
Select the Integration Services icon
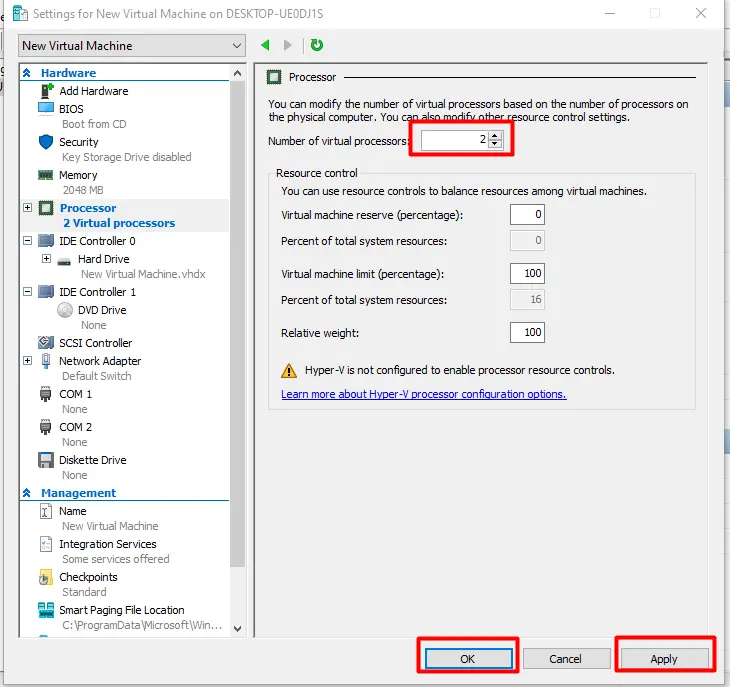tap(46, 544)
